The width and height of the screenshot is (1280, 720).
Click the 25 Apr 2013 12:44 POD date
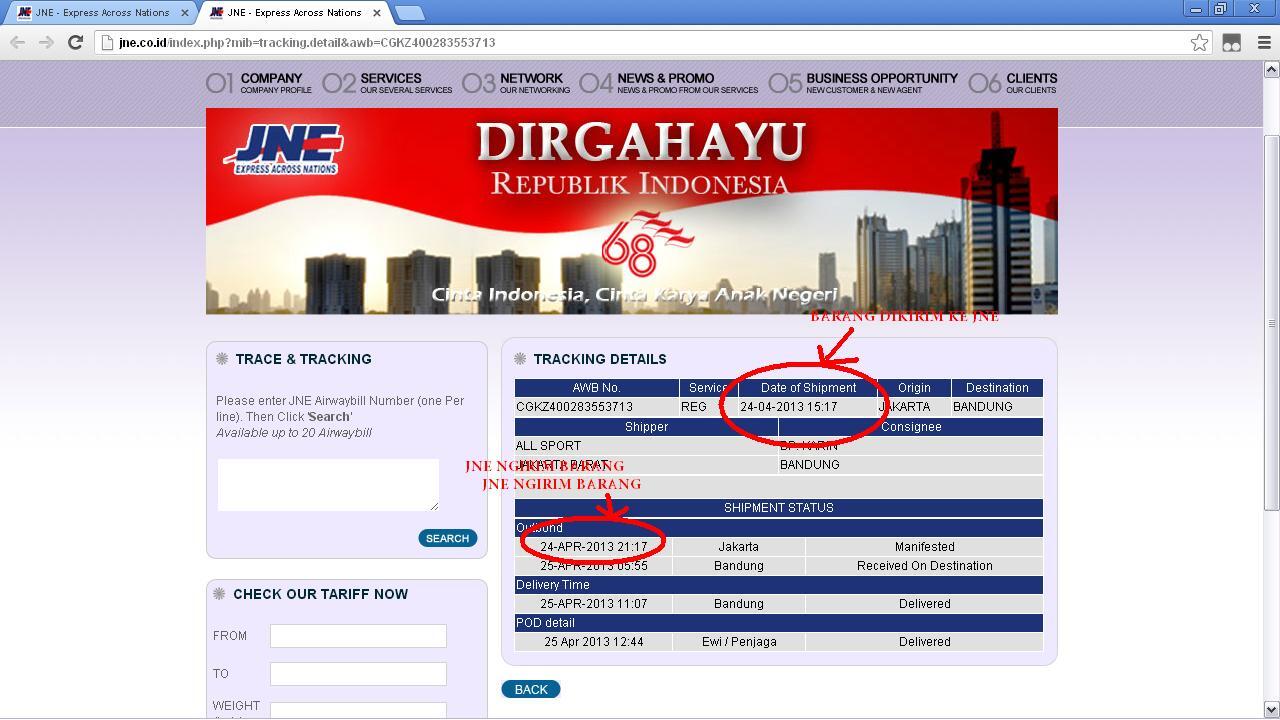pyautogui.click(x=593, y=642)
